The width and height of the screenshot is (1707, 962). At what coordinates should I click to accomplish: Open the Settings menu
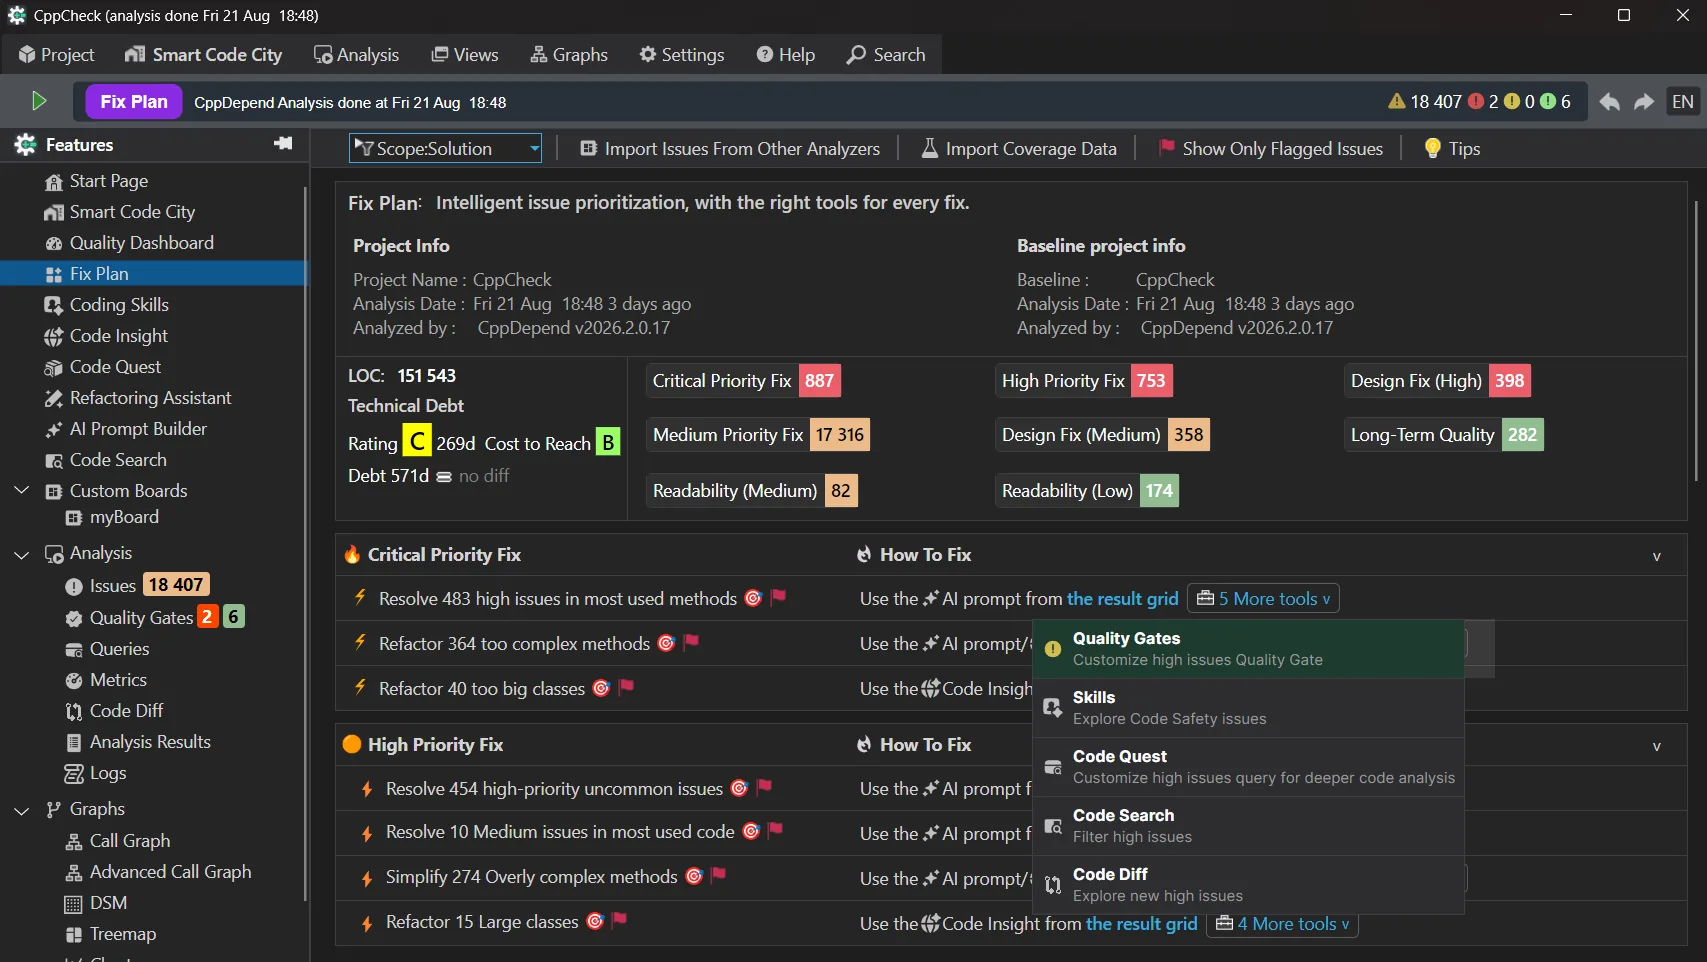(x=681, y=54)
